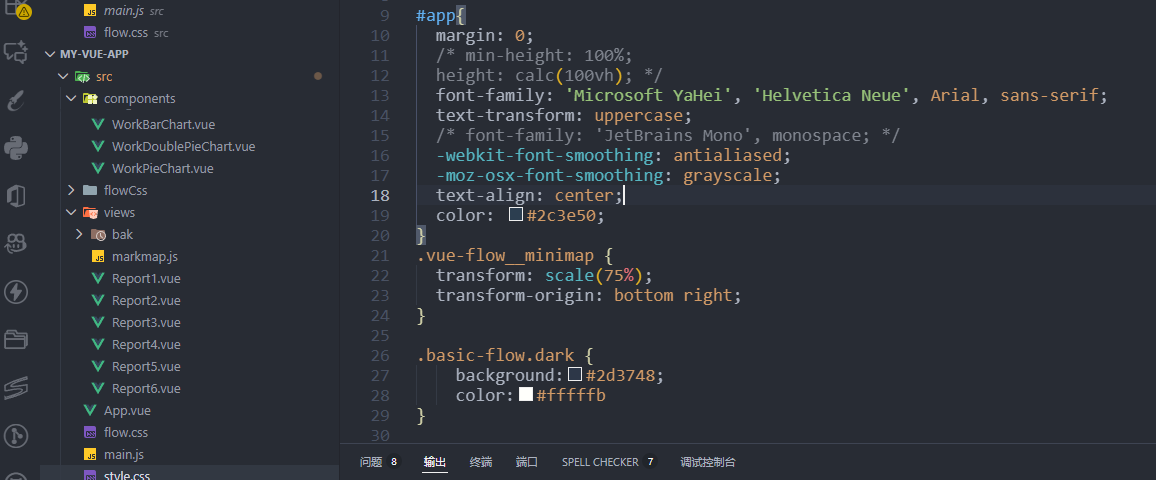Open Report2.vue
The width and height of the screenshot is (1156, 480).
(146, 301)
